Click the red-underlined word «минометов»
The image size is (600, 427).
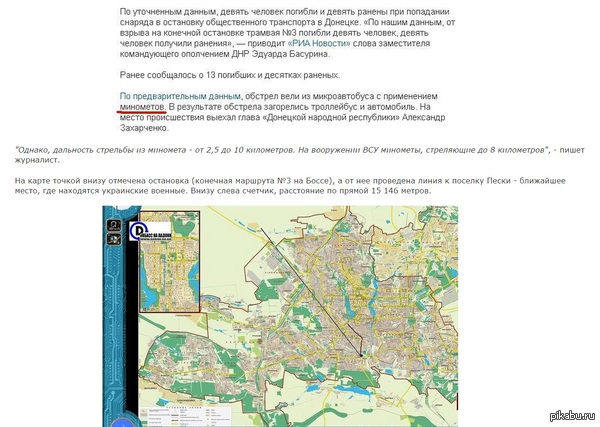140,105
